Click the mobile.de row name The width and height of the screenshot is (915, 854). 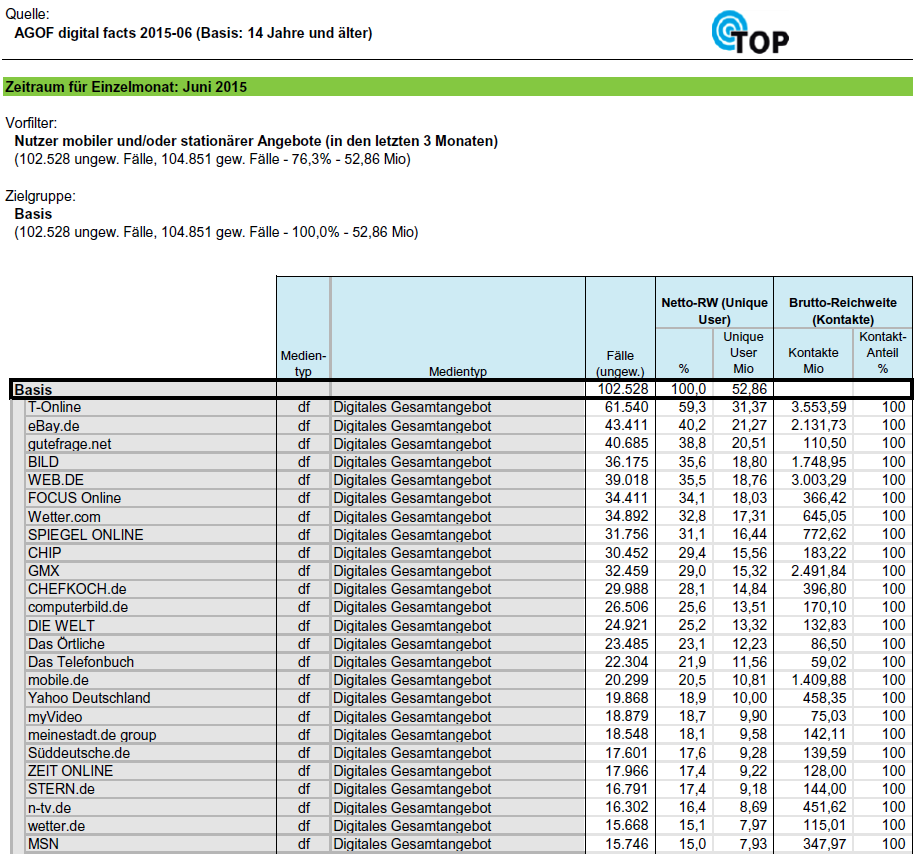[x=58, y=681]
